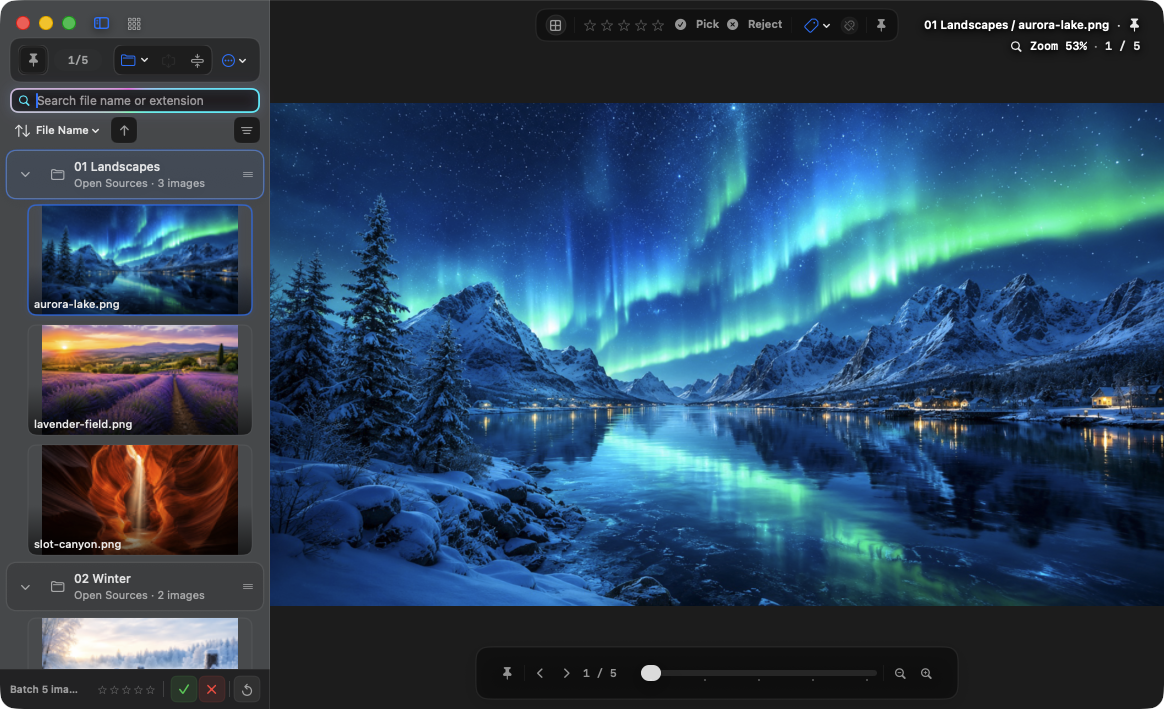1164x709 pixels.
Task: Click the pin button in sidebar toolbar
Action: (x=33, y=60)
